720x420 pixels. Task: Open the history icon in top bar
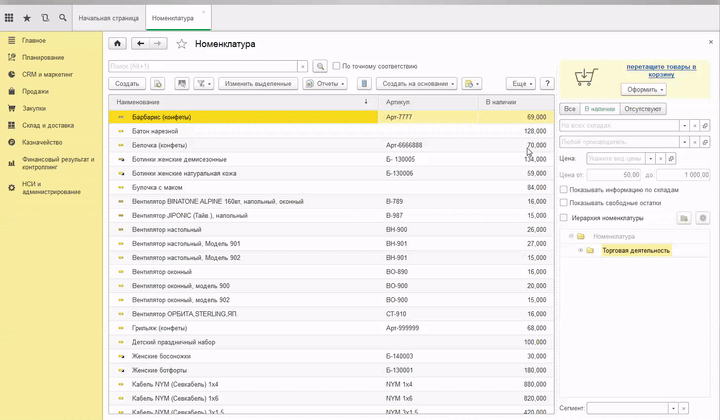pyautogui.click(x=45, y=18)
